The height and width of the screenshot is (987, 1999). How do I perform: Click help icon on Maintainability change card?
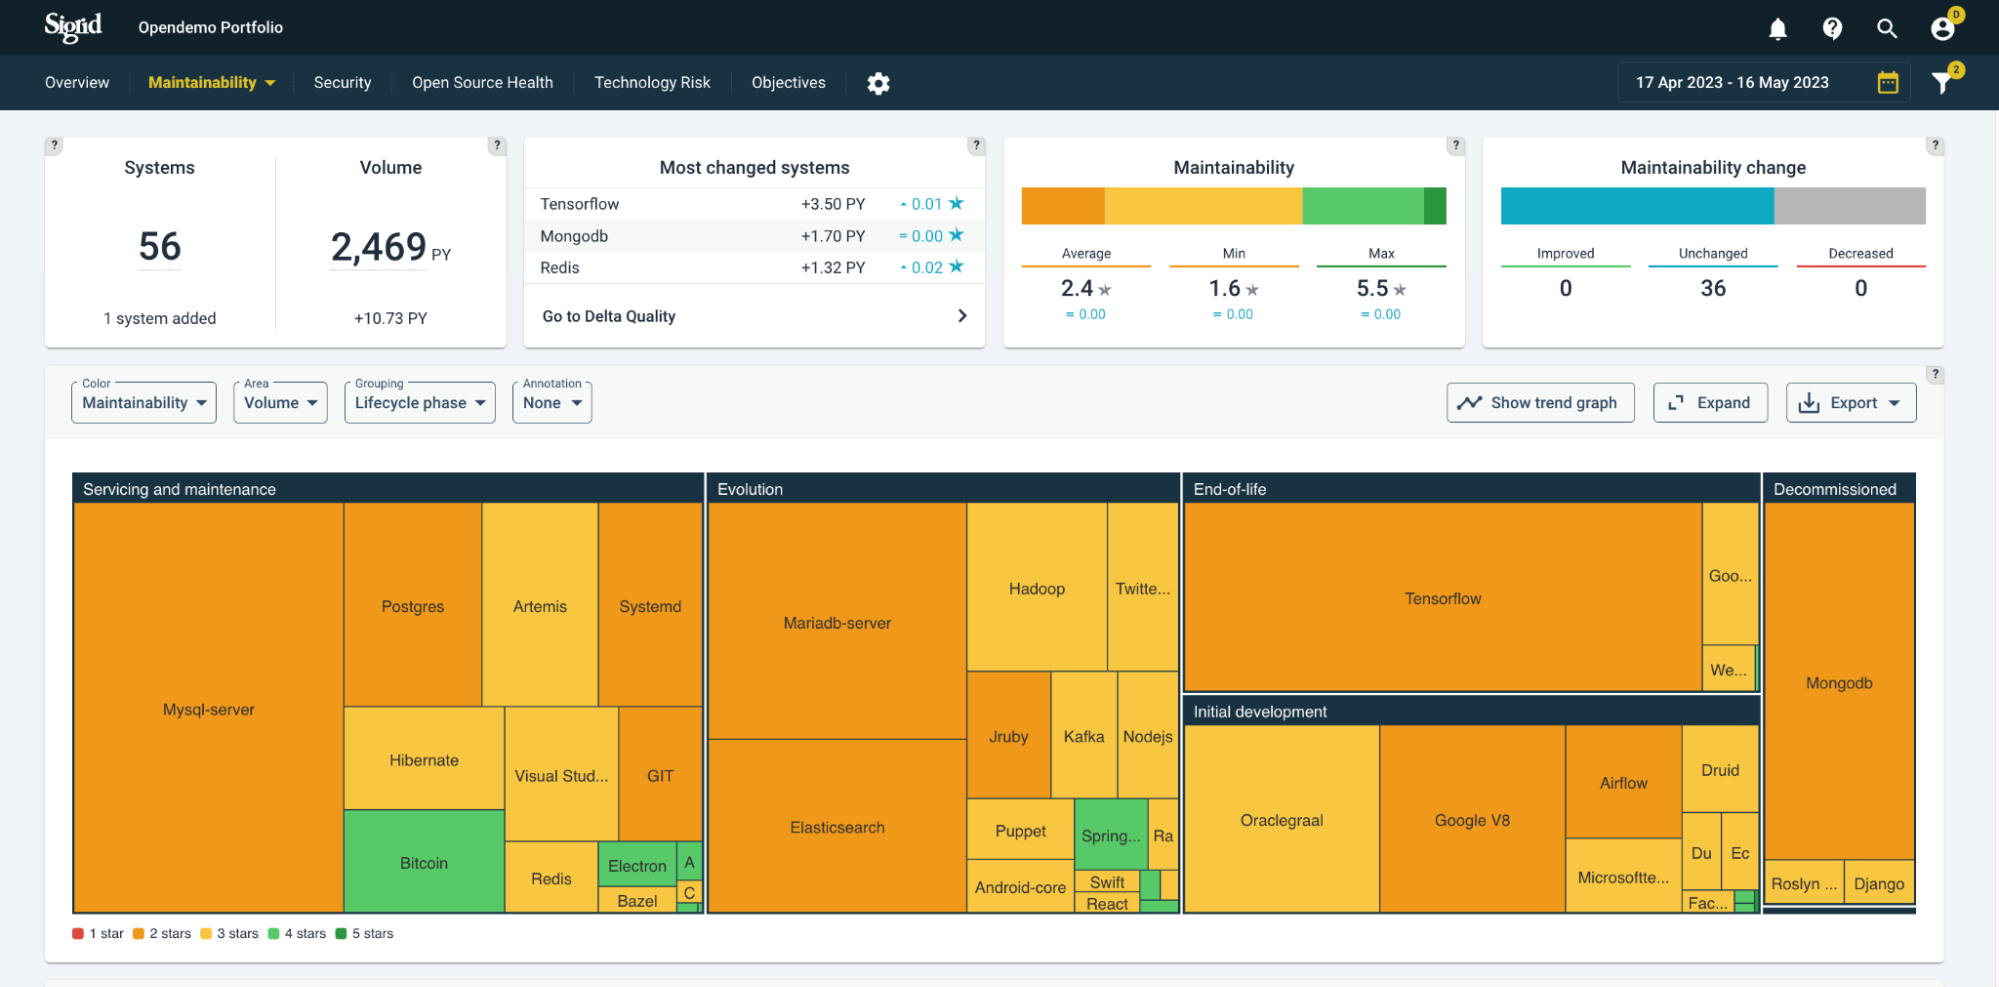click(x=1935, y=145)
